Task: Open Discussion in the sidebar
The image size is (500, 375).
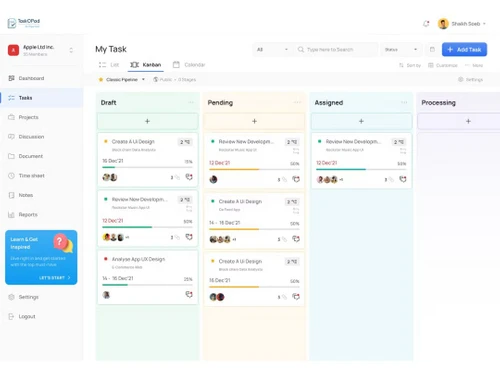Action: [x=41, y=137]
